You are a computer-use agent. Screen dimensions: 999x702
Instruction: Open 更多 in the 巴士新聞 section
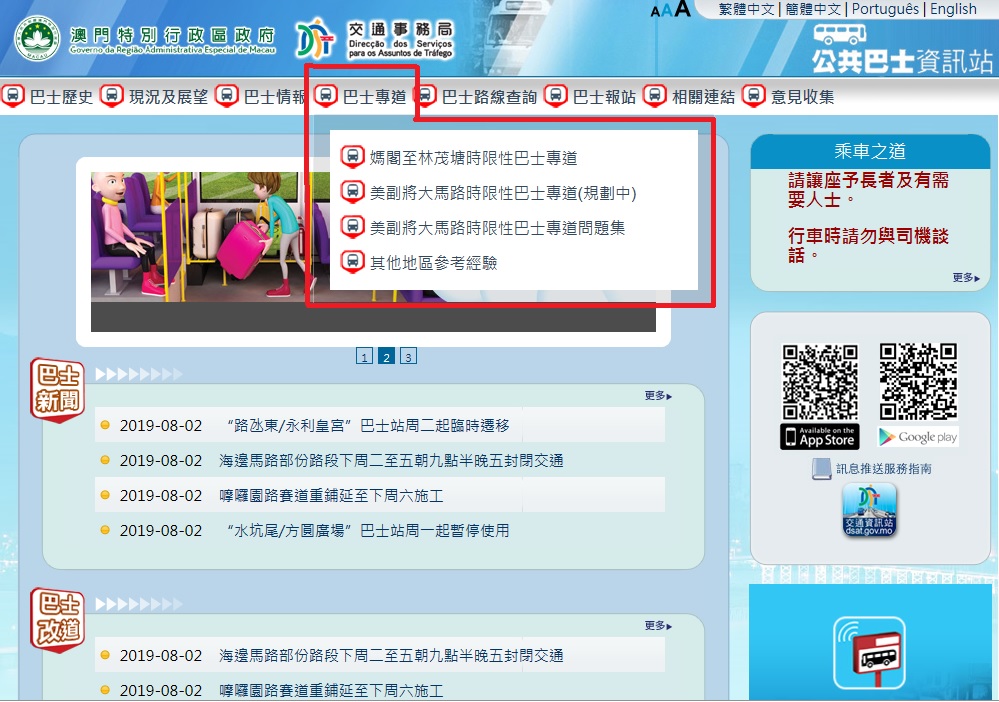point(658,396)
